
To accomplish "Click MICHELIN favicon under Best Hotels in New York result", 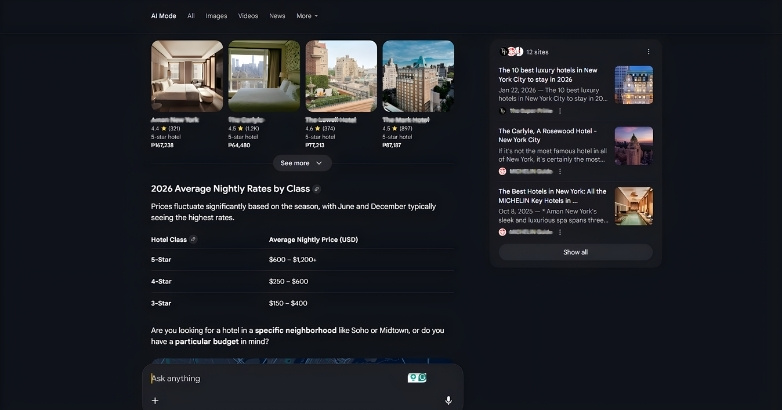I will [x=502, y=232].
